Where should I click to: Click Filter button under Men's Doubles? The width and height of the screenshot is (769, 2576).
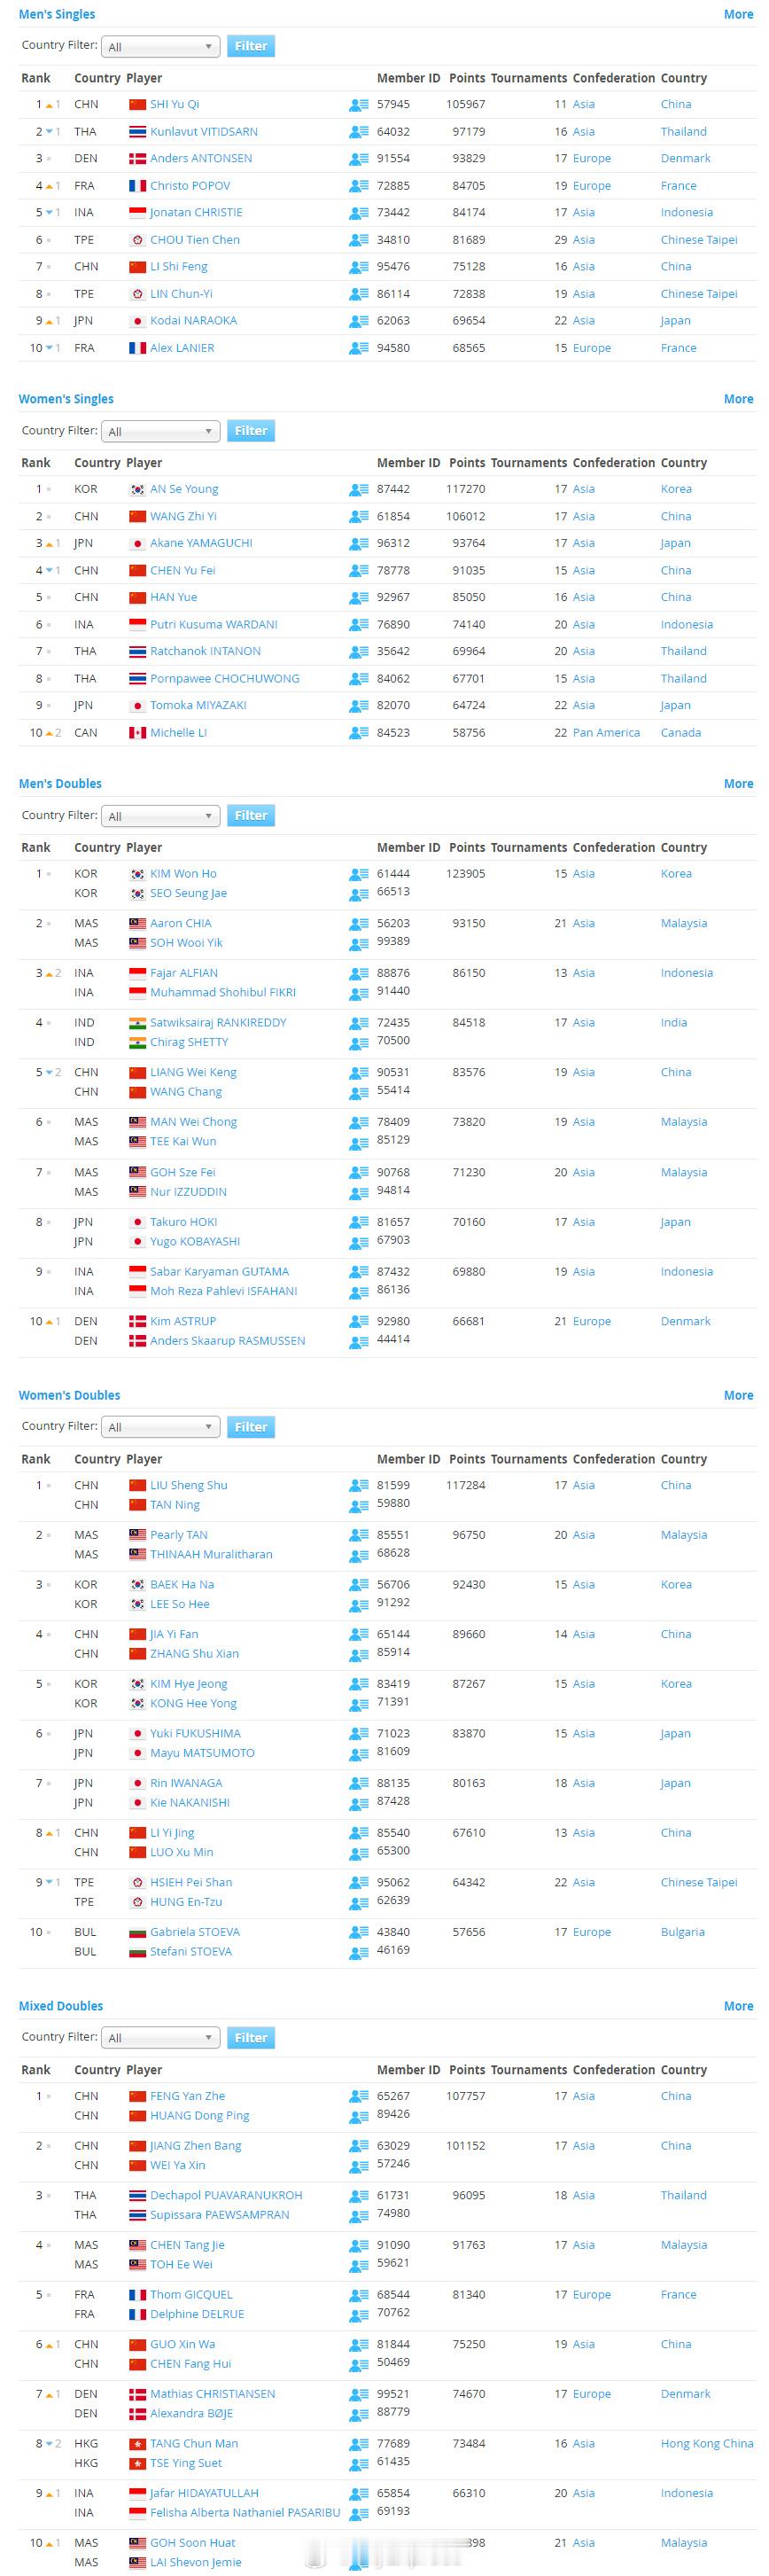click(250, 816)
